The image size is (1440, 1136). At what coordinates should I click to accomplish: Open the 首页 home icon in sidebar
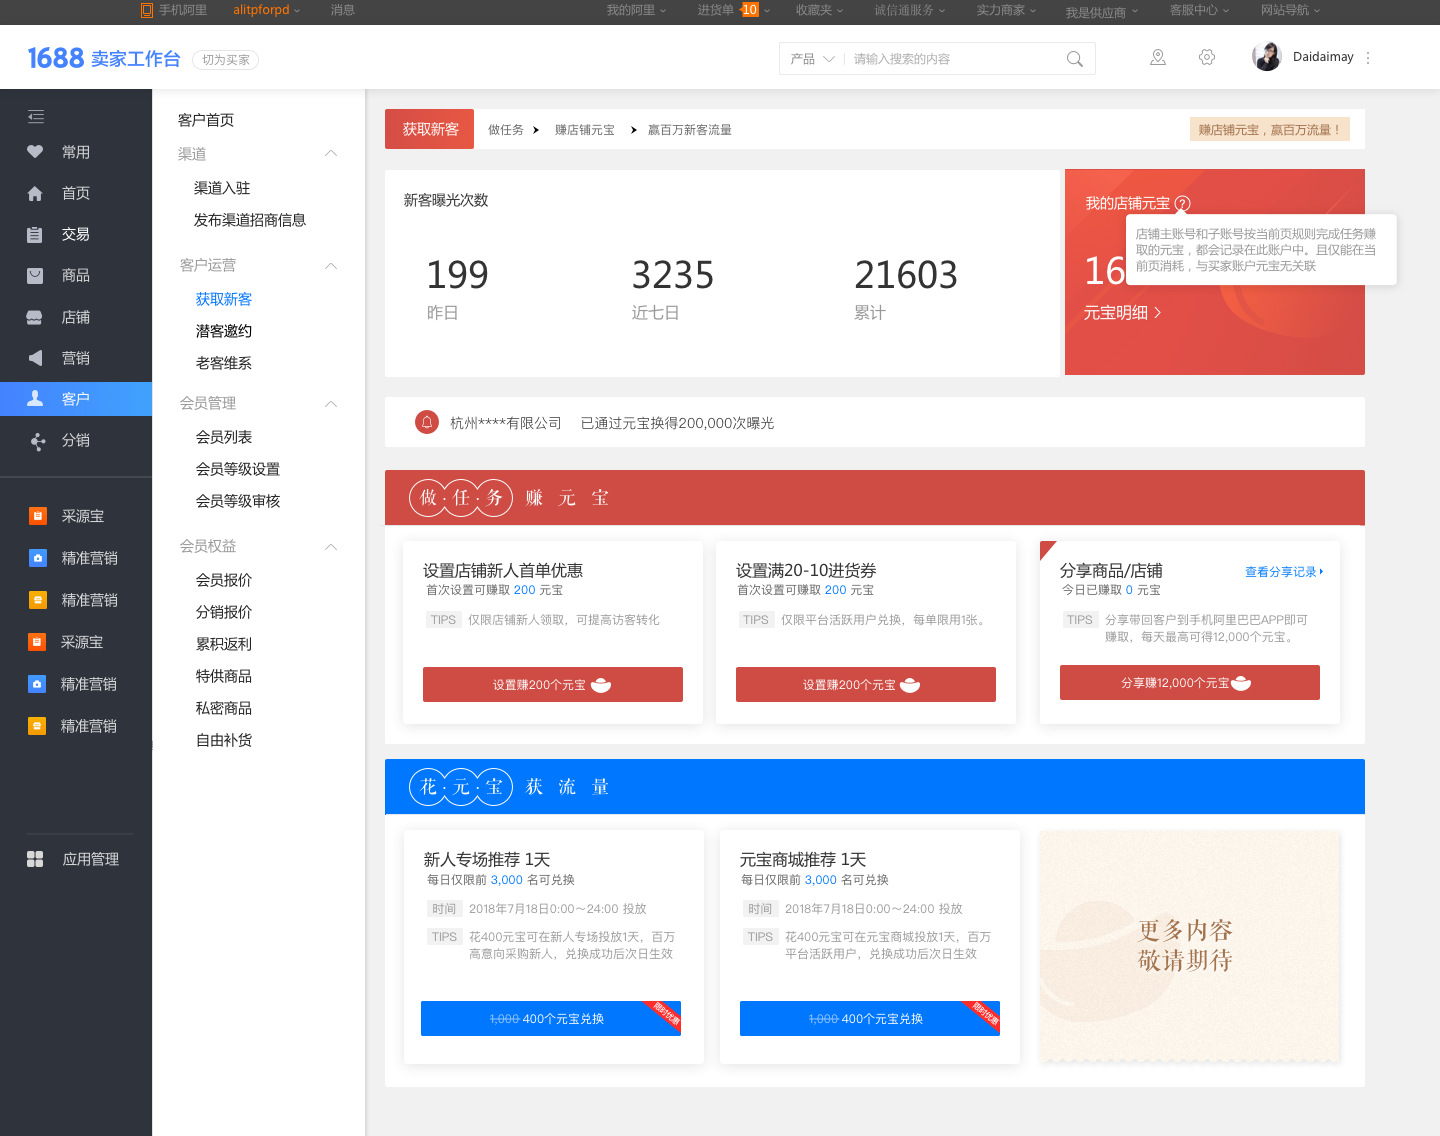tap(35, 193)
